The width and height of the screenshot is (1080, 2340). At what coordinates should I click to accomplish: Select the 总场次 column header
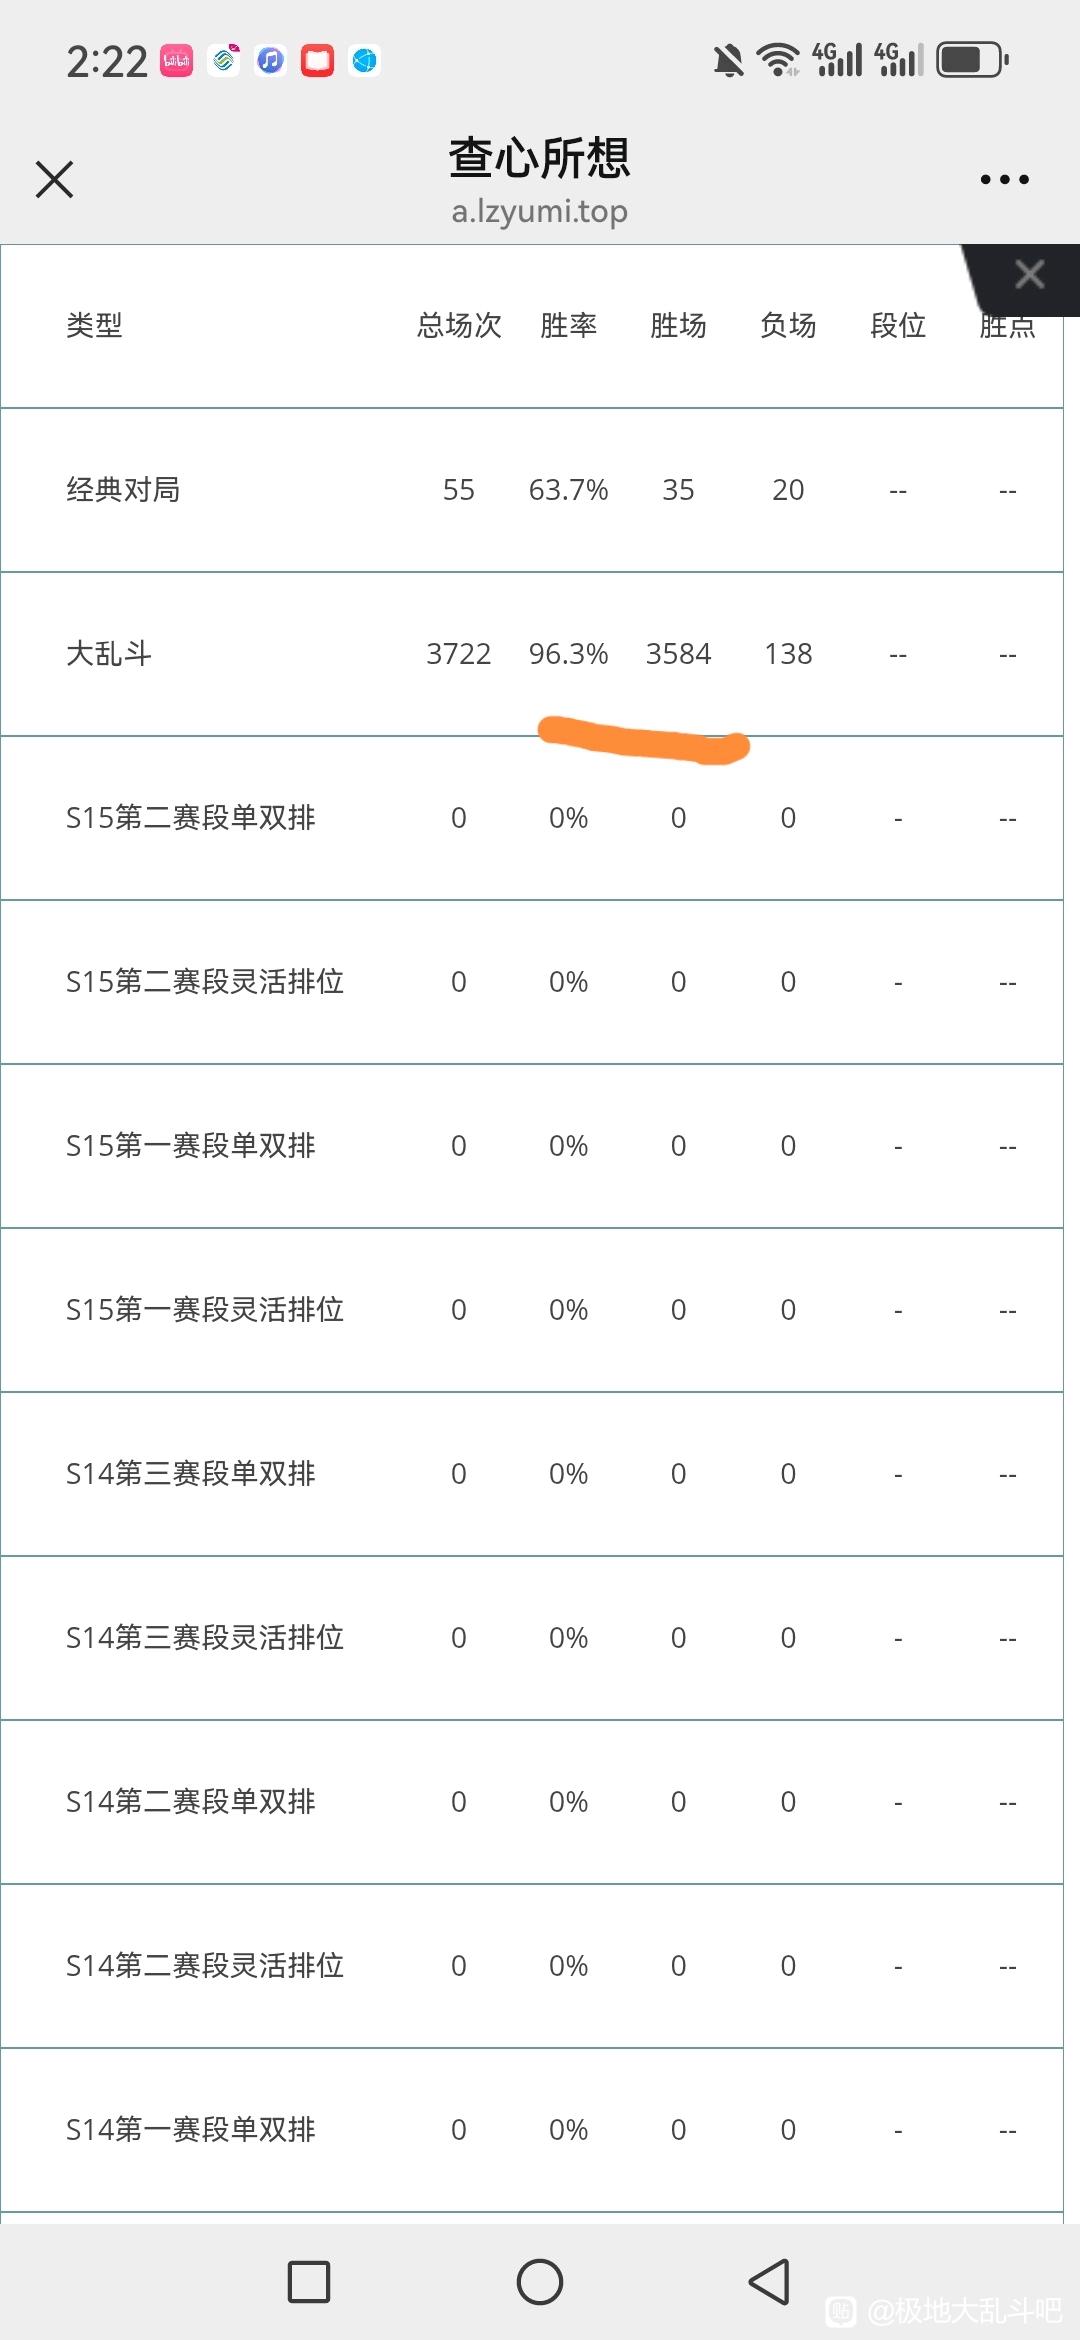tap(459, 325)
